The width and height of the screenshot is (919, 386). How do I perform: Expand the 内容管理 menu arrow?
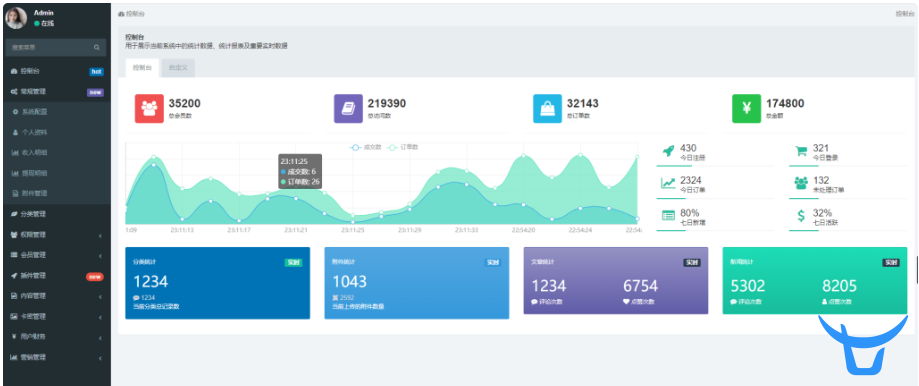tap(100, 297)
